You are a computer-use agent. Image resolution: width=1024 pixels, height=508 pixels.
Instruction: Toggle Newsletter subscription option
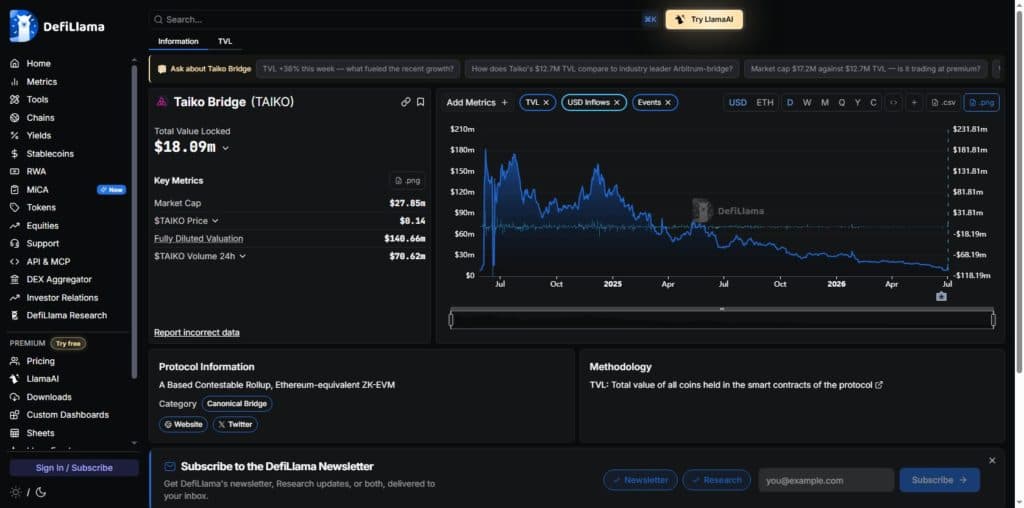point(640,480)
